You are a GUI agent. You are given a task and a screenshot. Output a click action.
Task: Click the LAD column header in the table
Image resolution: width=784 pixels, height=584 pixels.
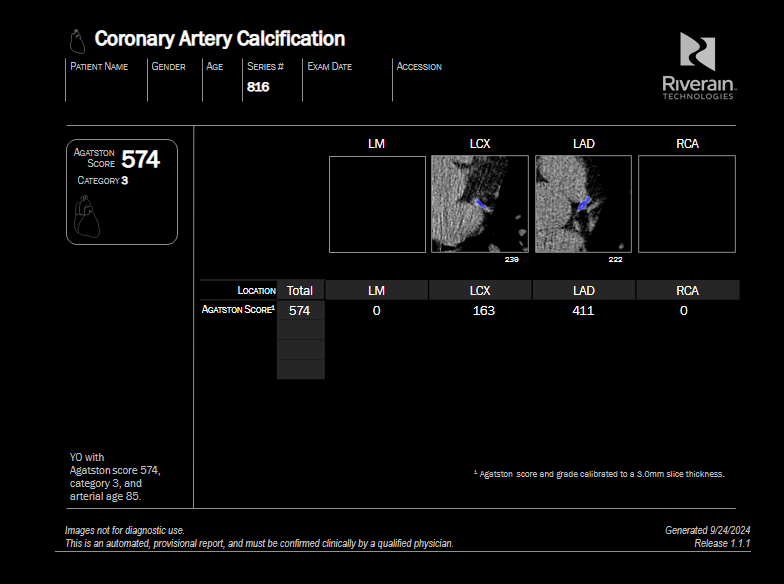584,290
